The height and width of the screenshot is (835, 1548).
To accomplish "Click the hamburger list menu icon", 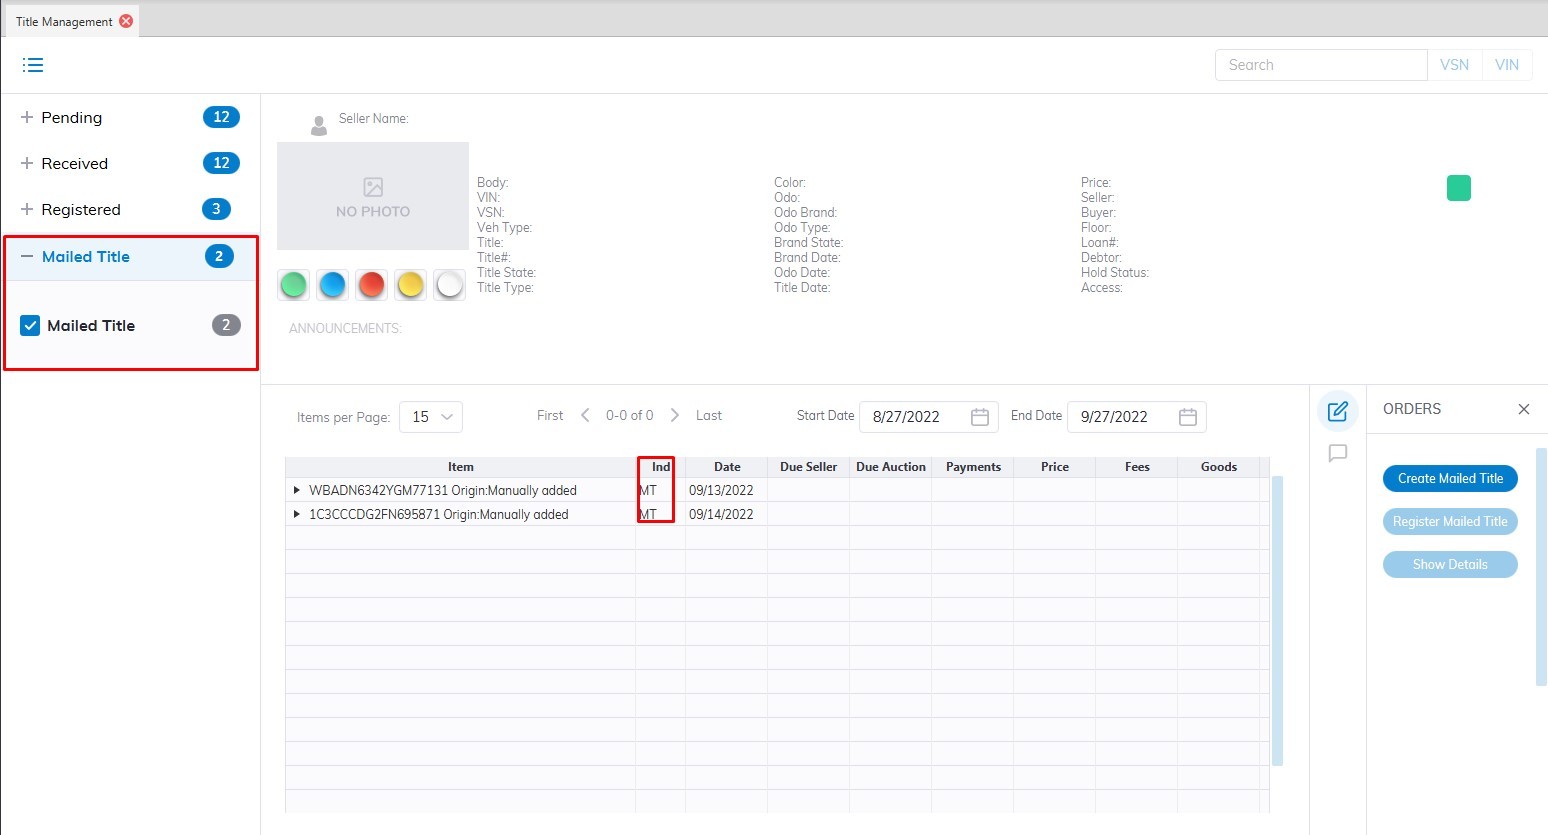I will pyautogui.click(x=33, y=65).
